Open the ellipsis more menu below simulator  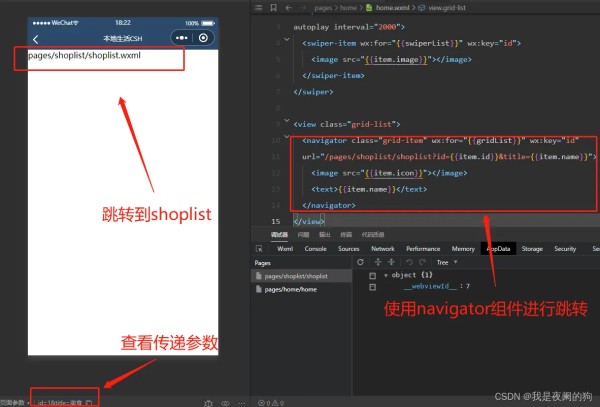click(242, 403)
